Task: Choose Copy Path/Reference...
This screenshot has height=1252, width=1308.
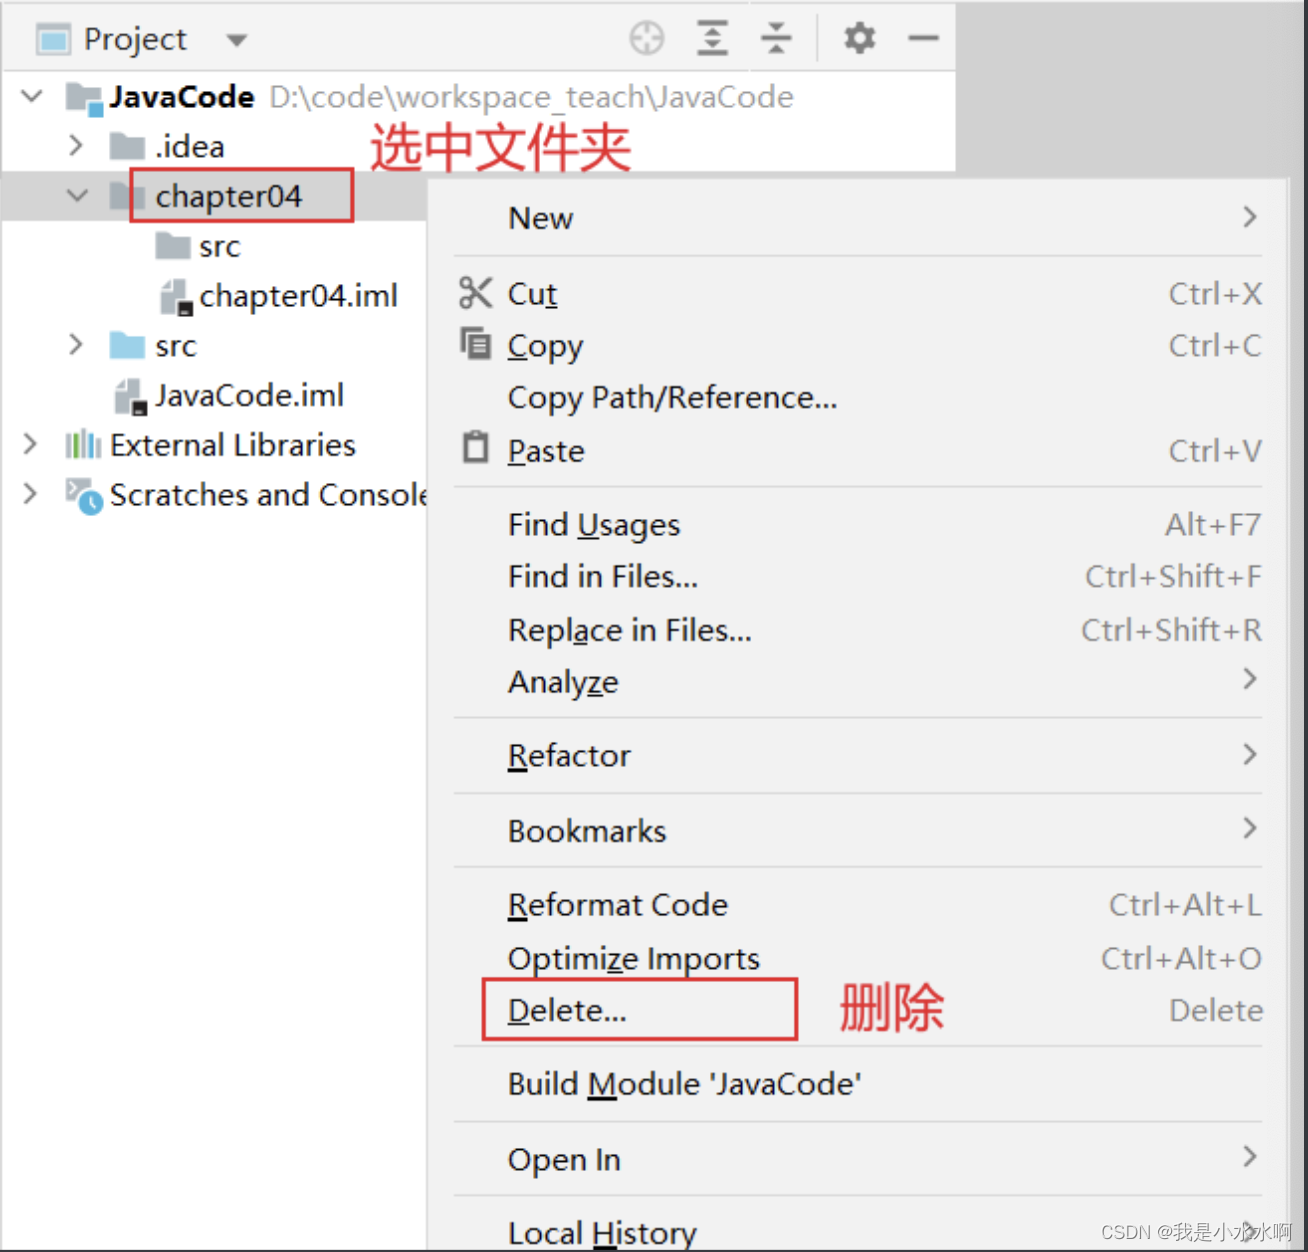Action: click(858, 398)
